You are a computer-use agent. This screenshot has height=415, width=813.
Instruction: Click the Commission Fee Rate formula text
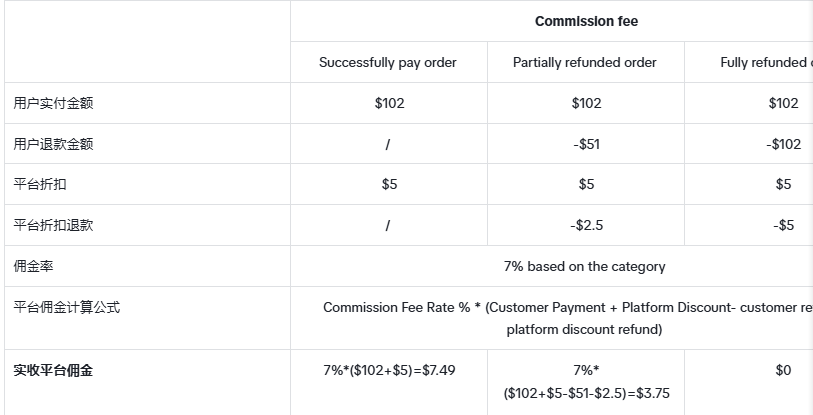click(x=568, y=318)
